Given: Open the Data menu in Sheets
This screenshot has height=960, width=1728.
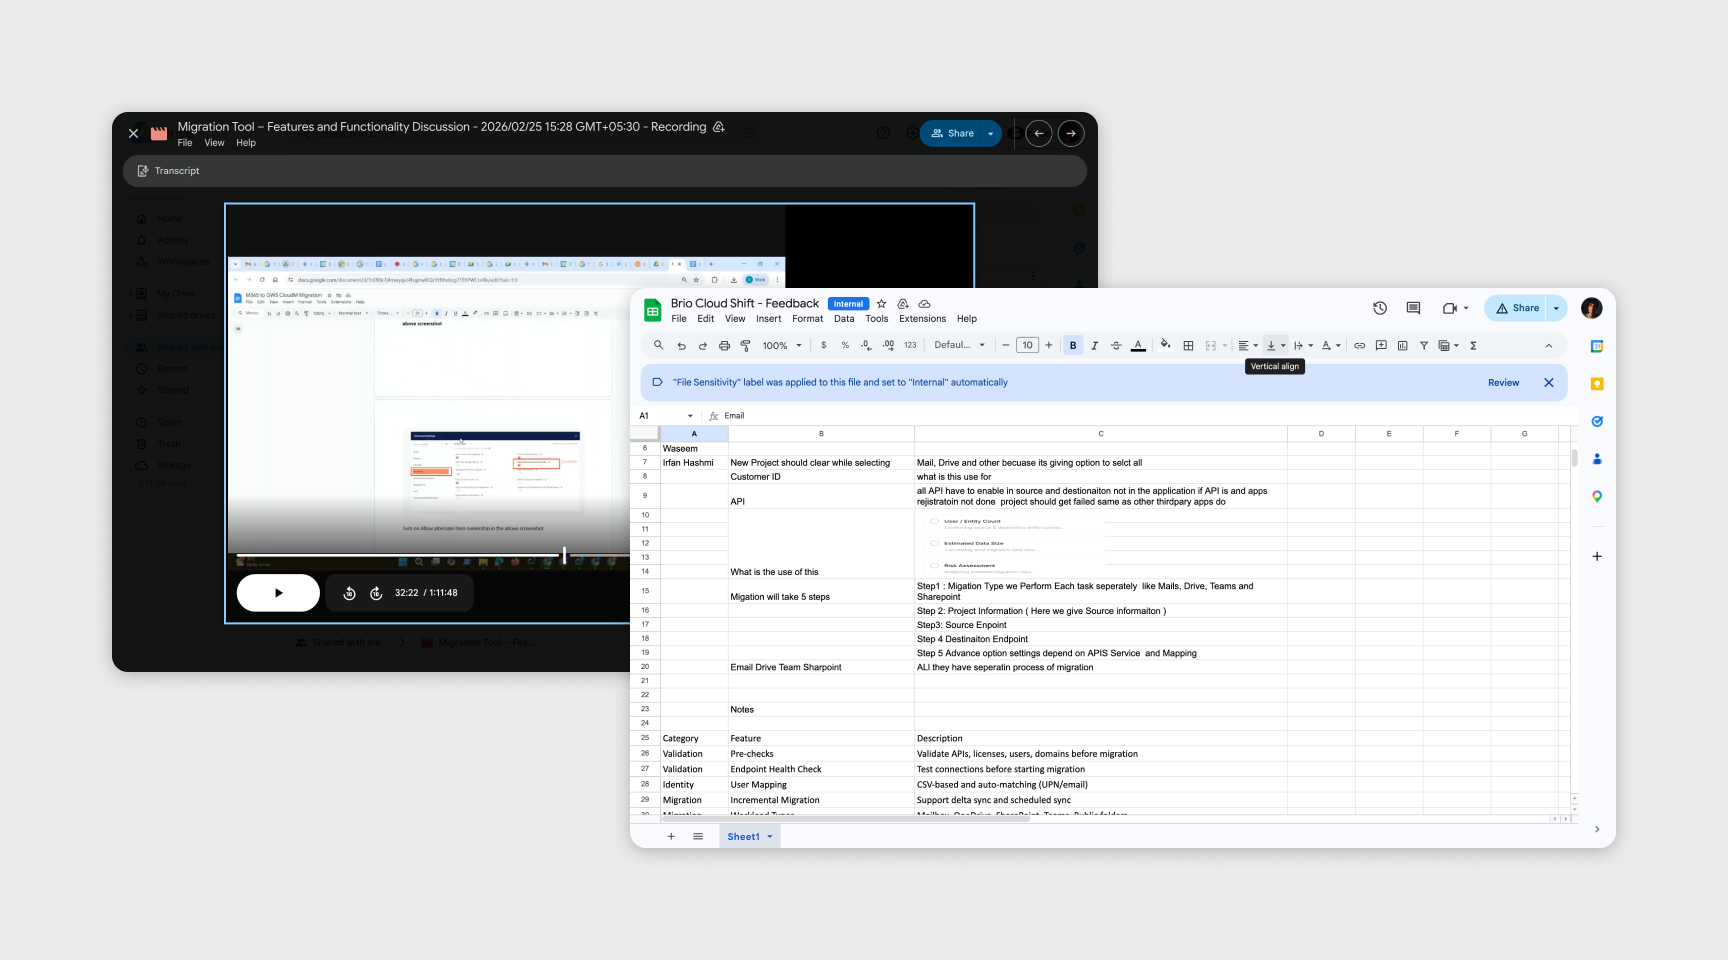Looking at the screenshot, I should pyautogui.click(x=844, y=319).
